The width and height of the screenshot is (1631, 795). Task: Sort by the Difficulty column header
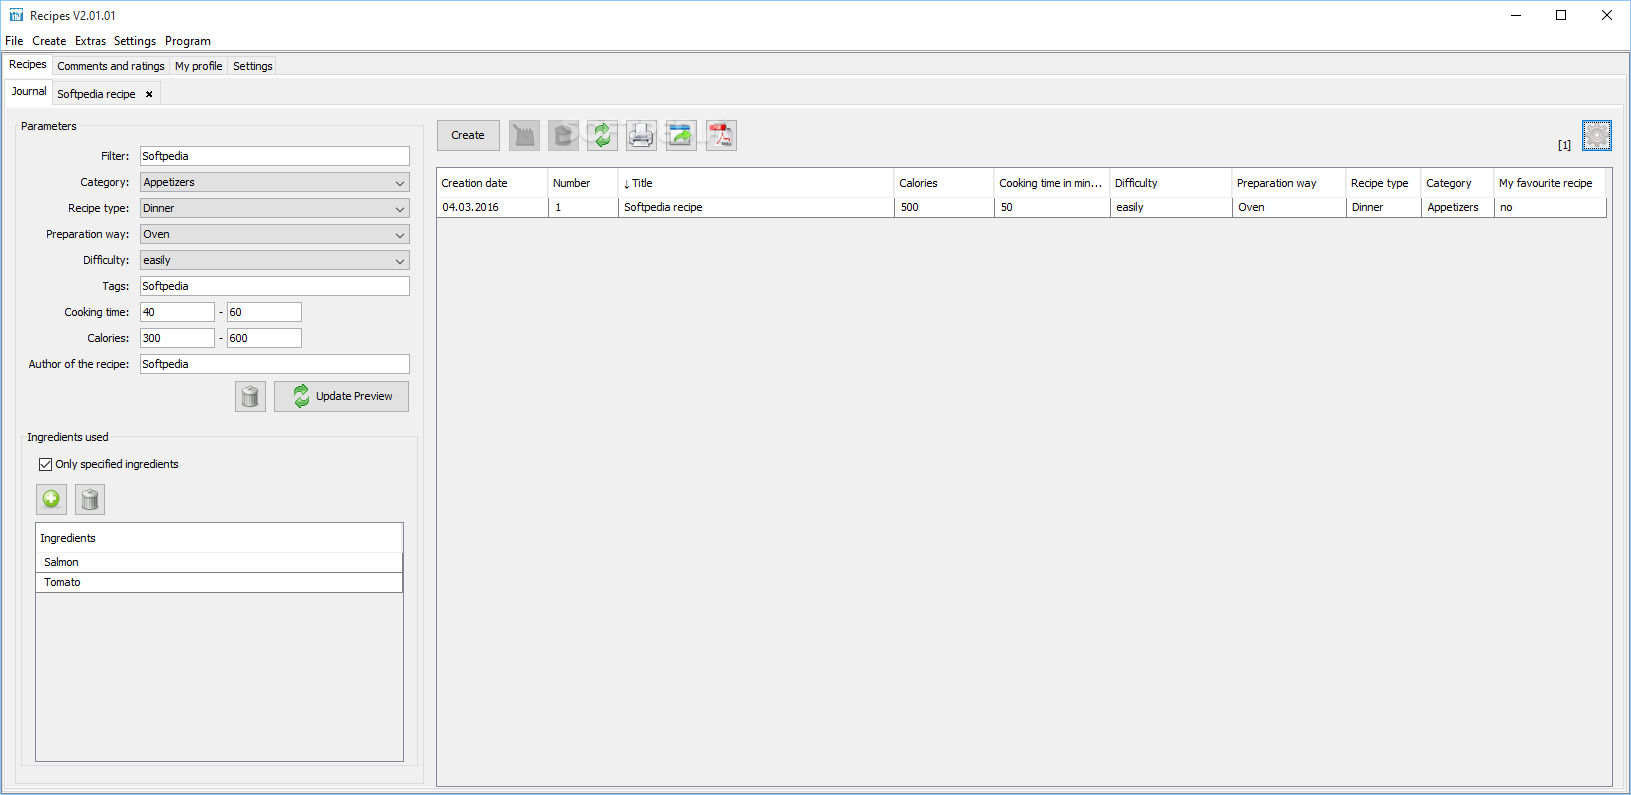(x=1171, y=183)
